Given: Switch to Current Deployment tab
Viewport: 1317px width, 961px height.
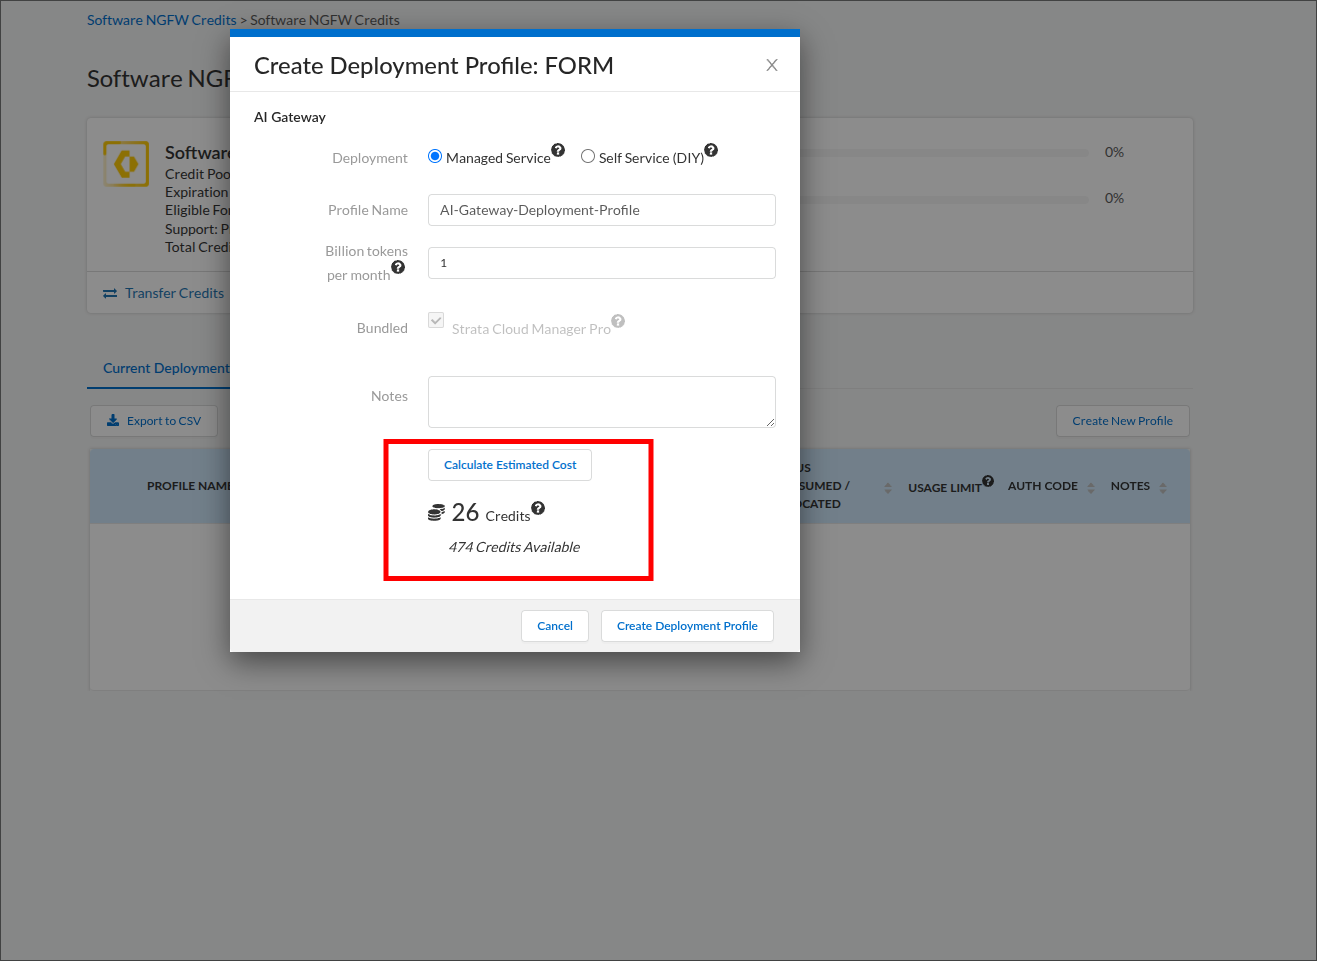Looking at the screenshot, I should click(166, 368).
